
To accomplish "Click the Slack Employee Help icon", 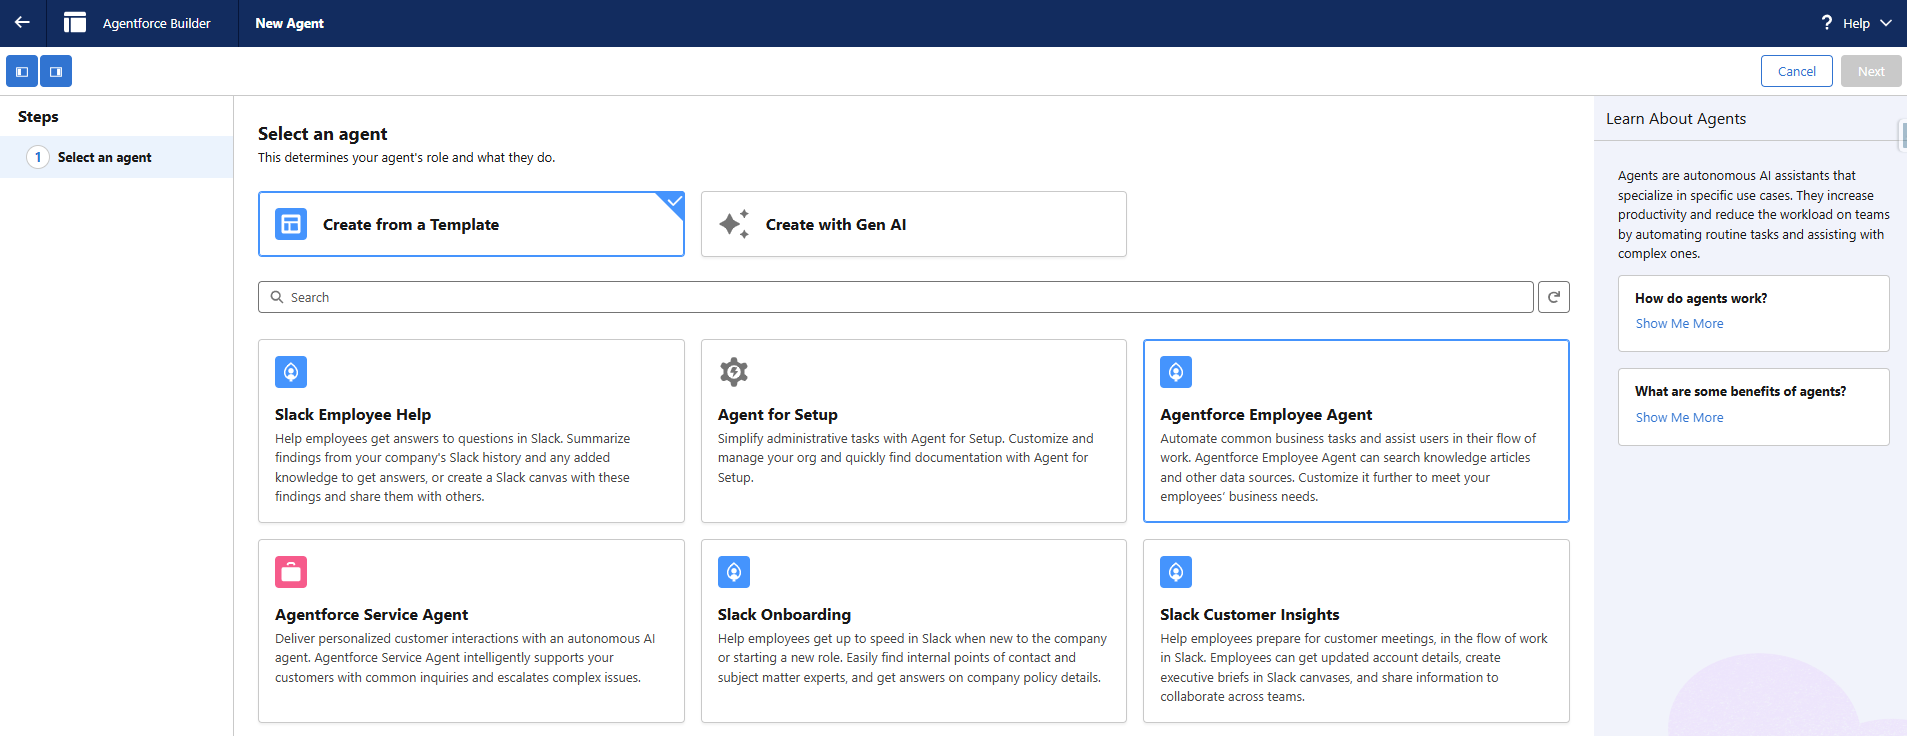I will [x=291, y=372].
